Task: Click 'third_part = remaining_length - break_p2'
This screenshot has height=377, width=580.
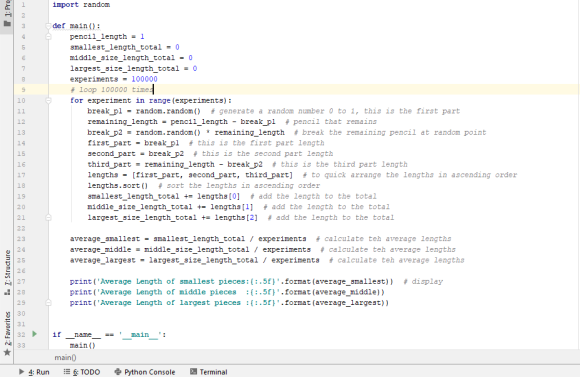Action: 175,164
